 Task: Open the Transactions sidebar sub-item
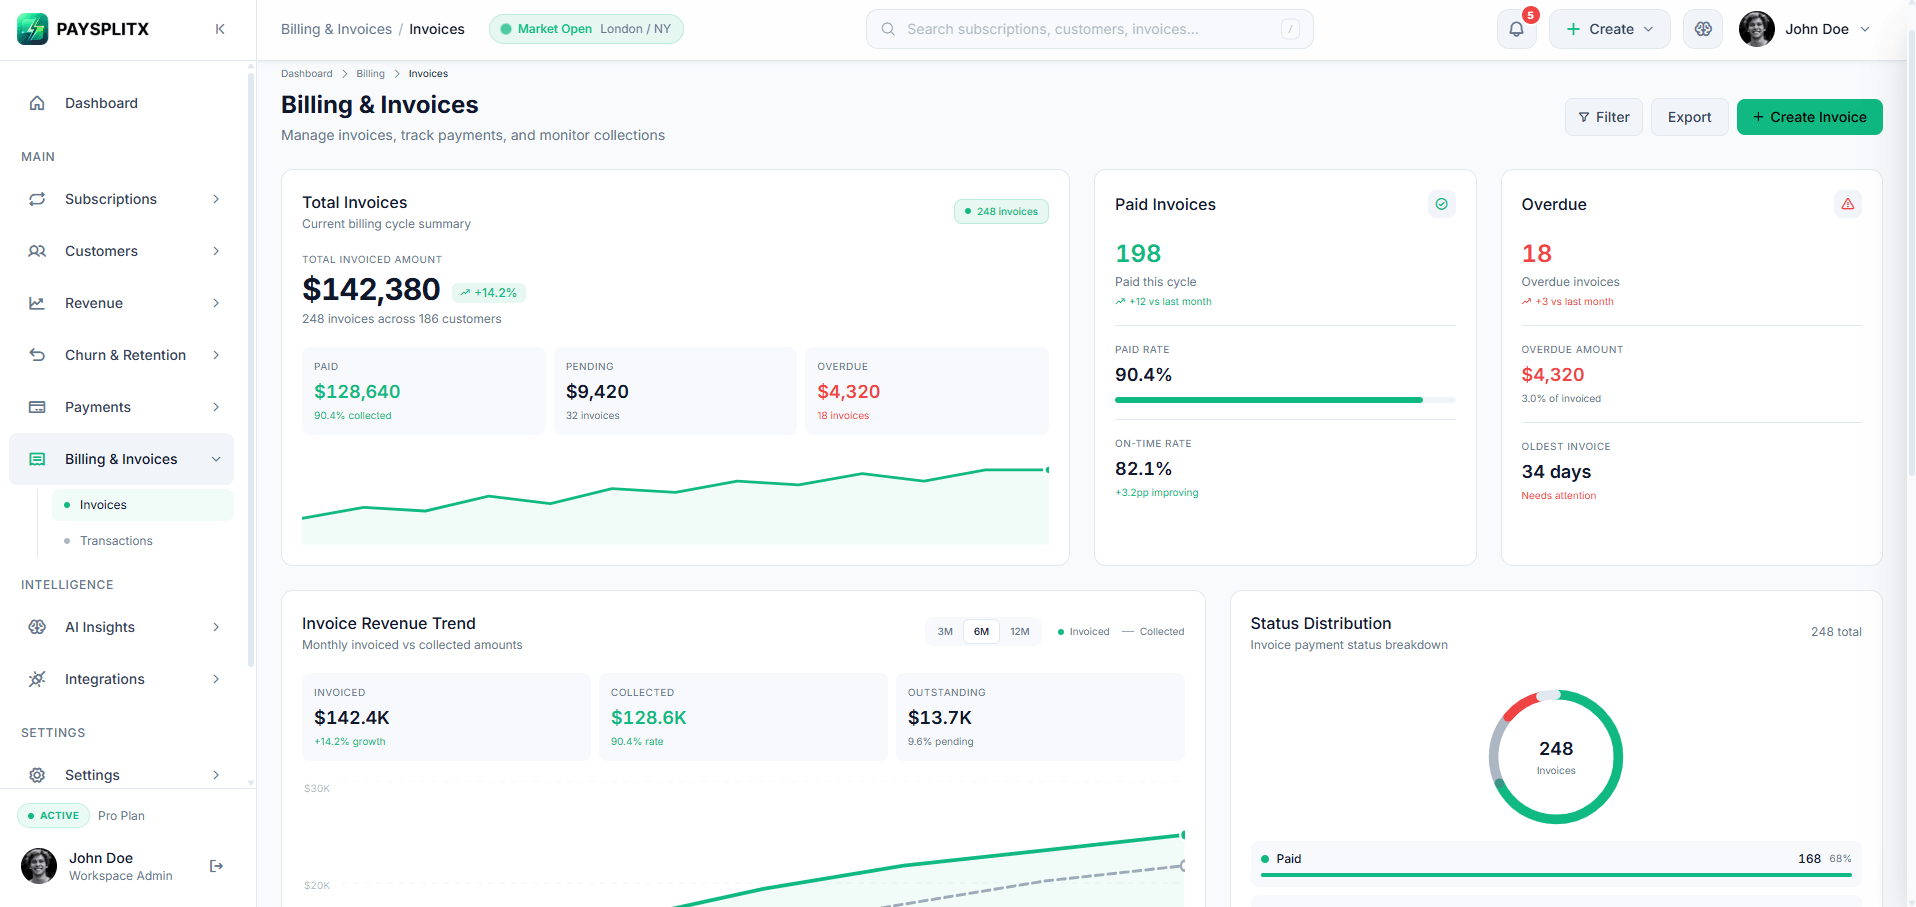(143, 541)
